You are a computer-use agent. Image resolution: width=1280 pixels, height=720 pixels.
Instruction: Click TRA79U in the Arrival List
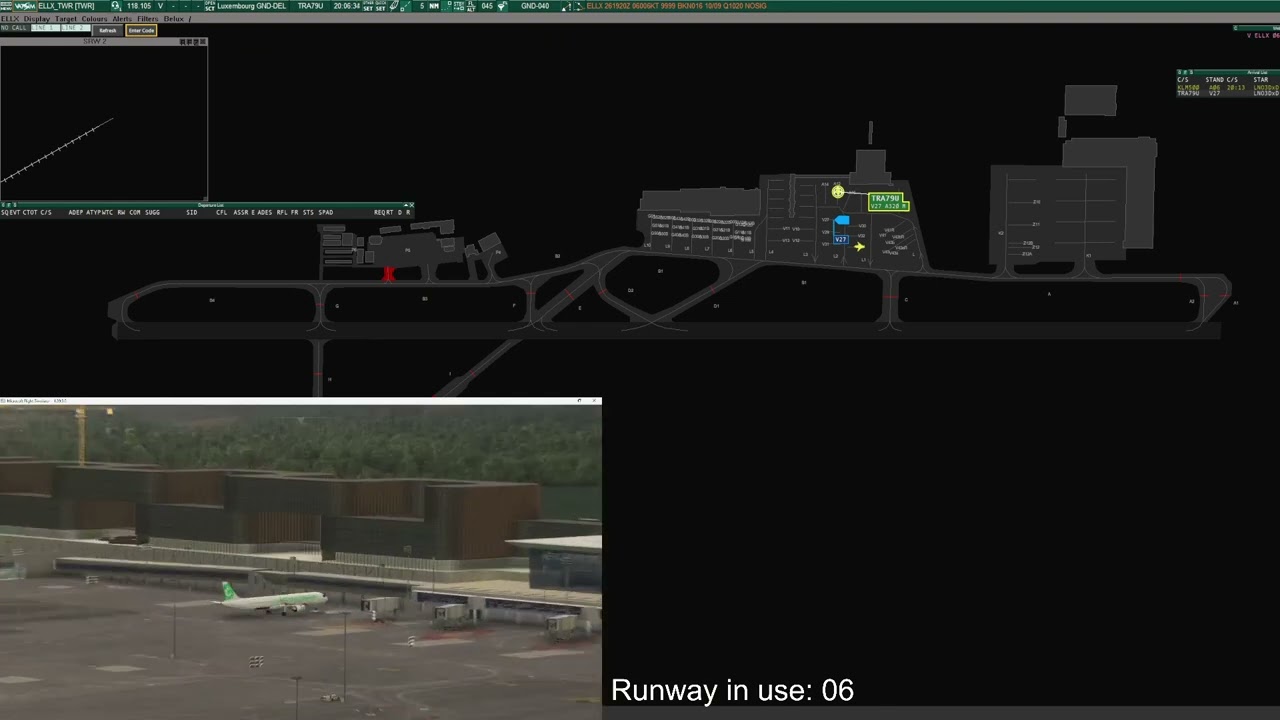pos(1188,93)
